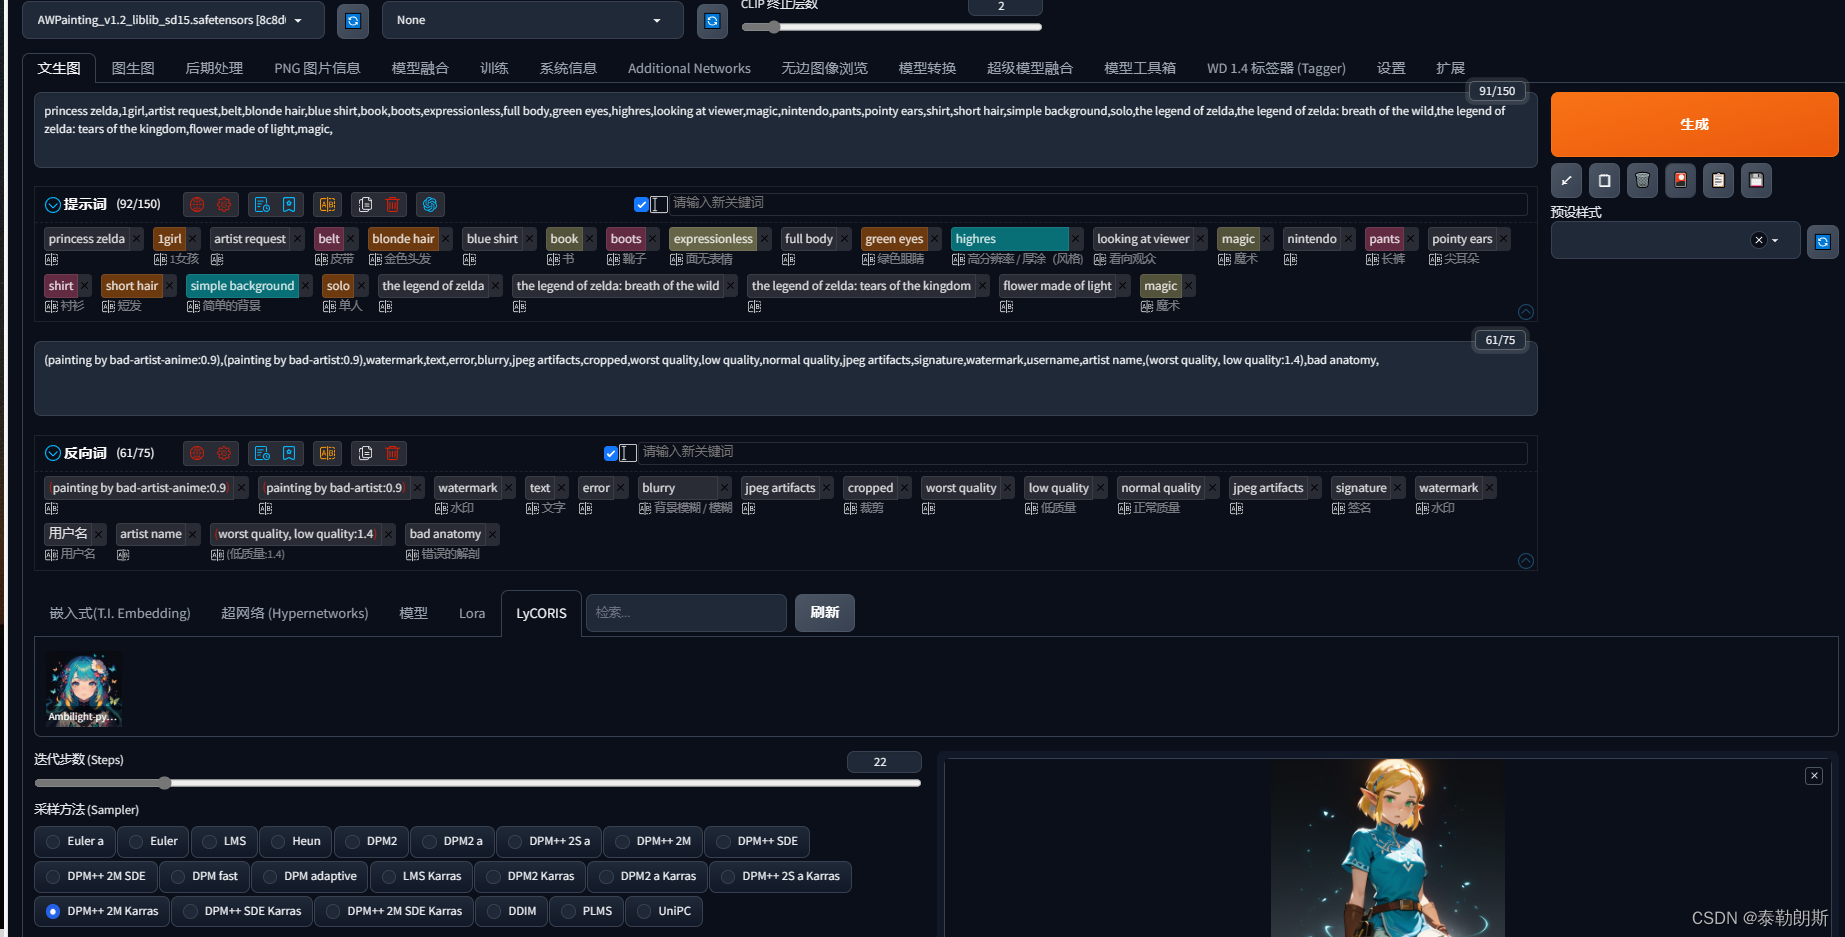Open the AWPainting checkpoint model dropdown
Viewport: 1845px width, 937px height.
(173, 21)
